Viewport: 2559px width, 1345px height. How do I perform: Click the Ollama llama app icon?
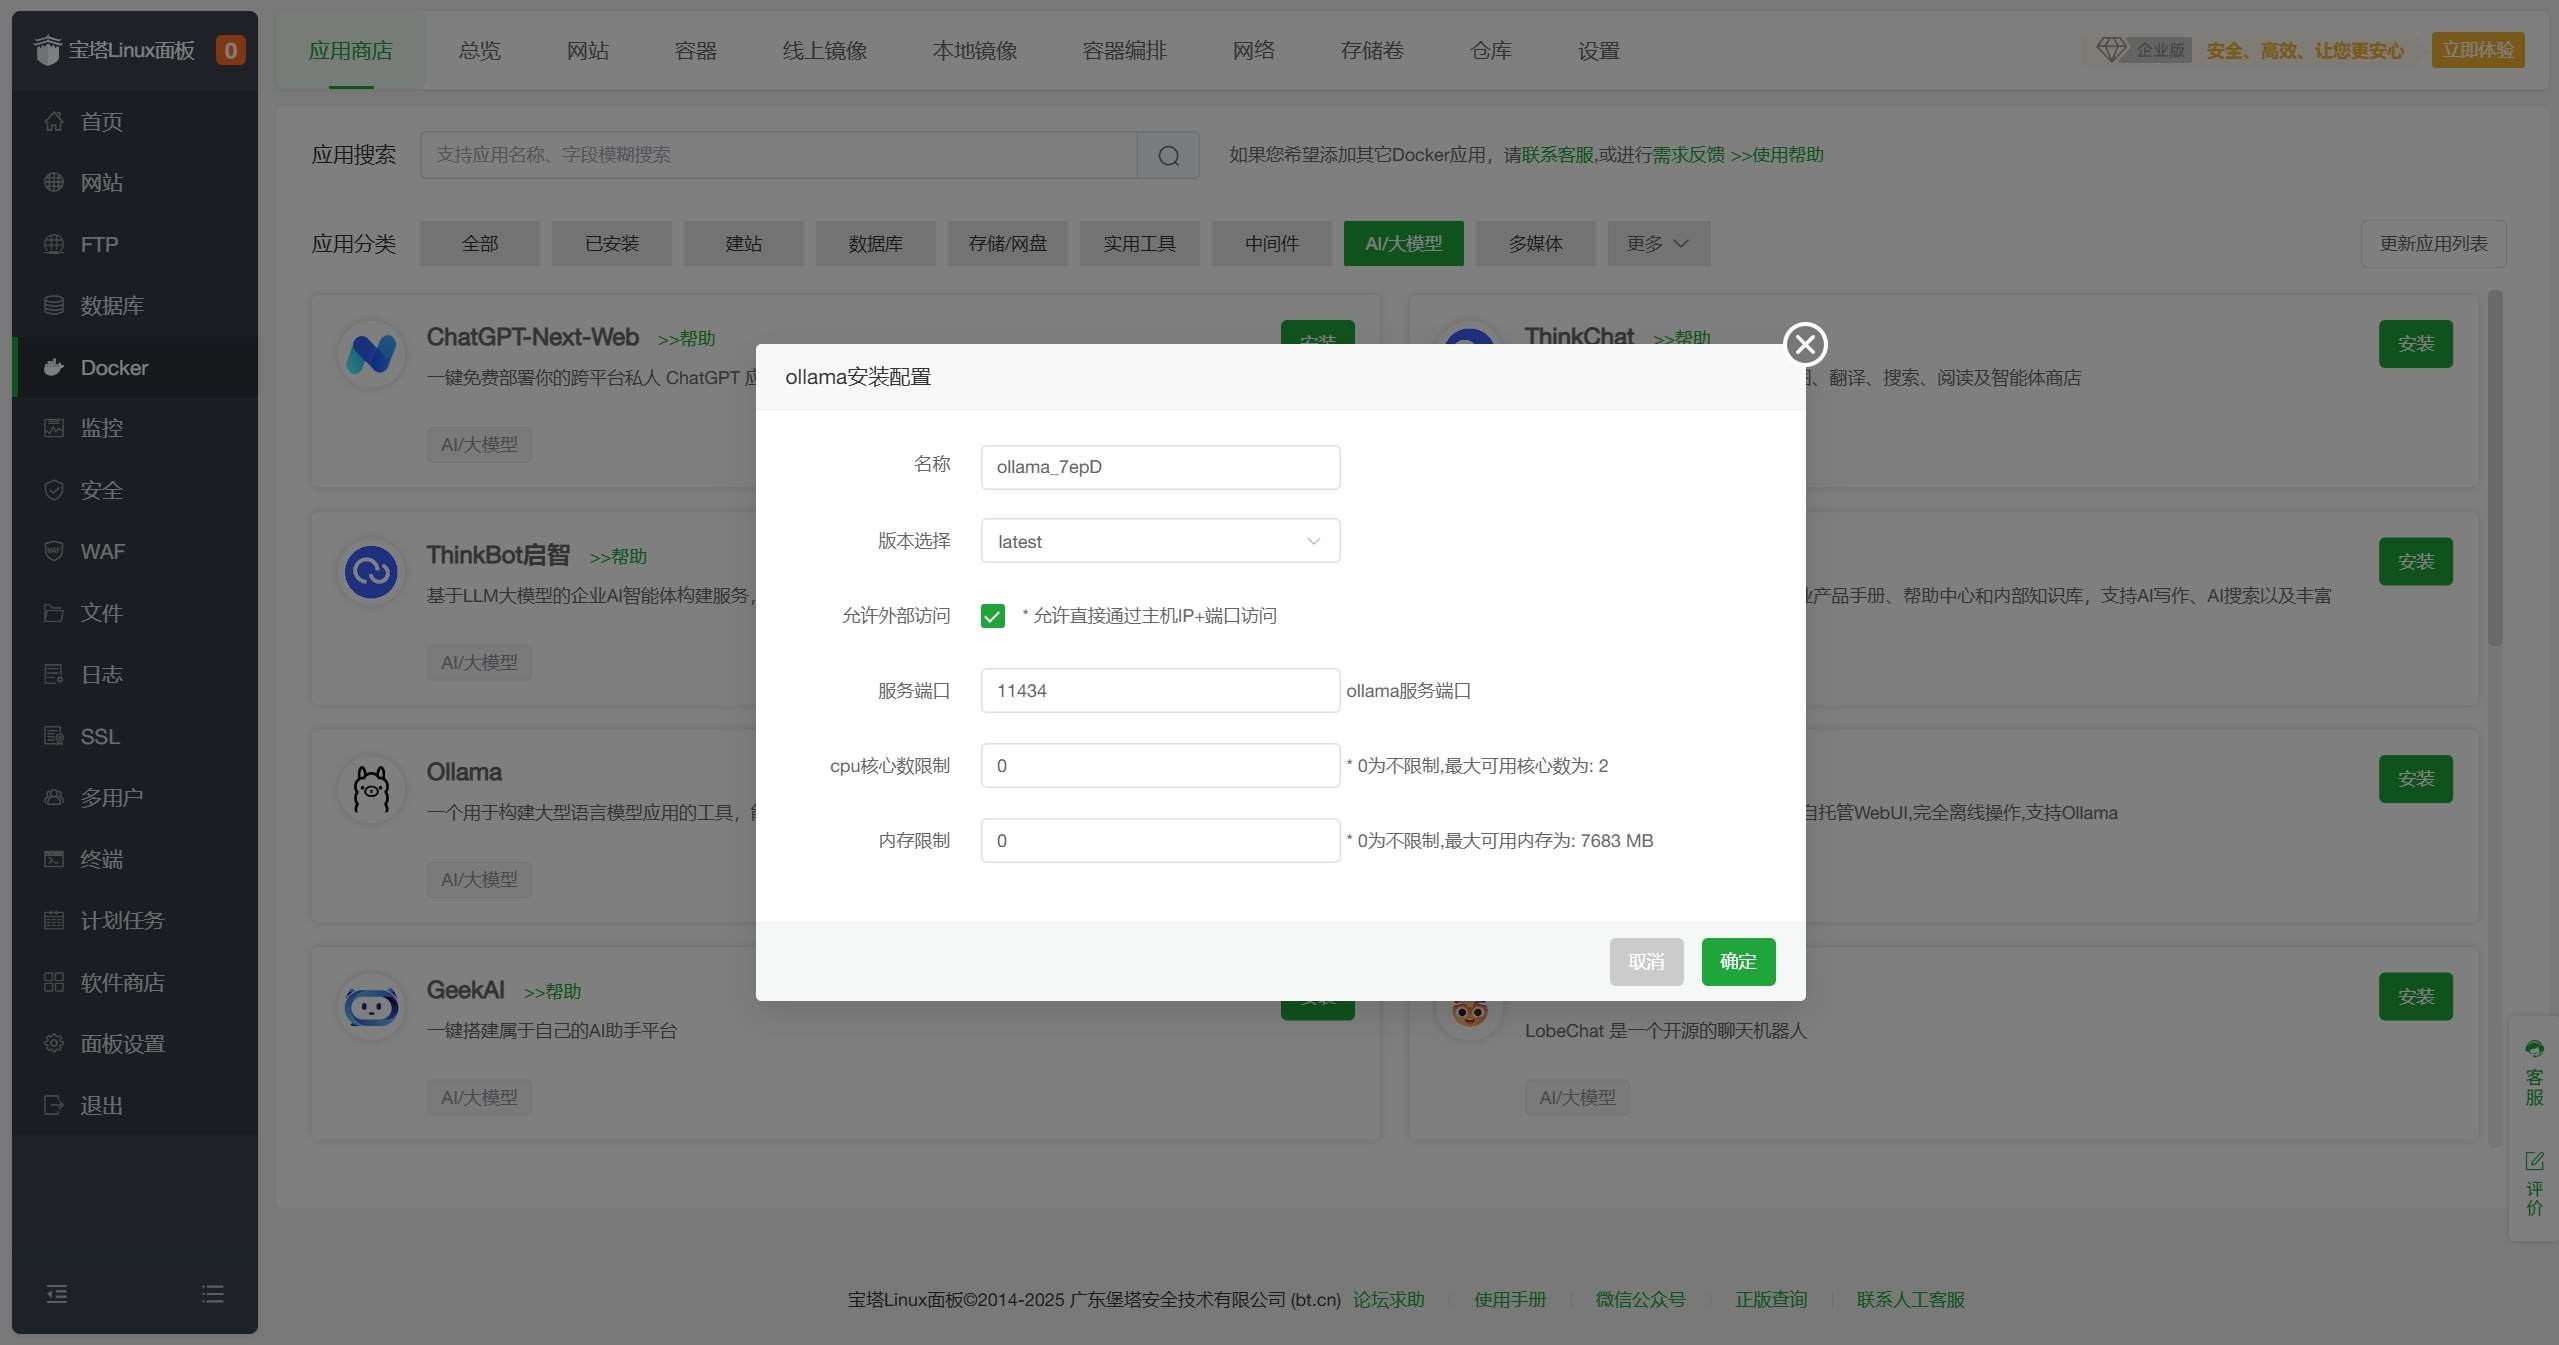pyautogui.click(x=371, y=790)
